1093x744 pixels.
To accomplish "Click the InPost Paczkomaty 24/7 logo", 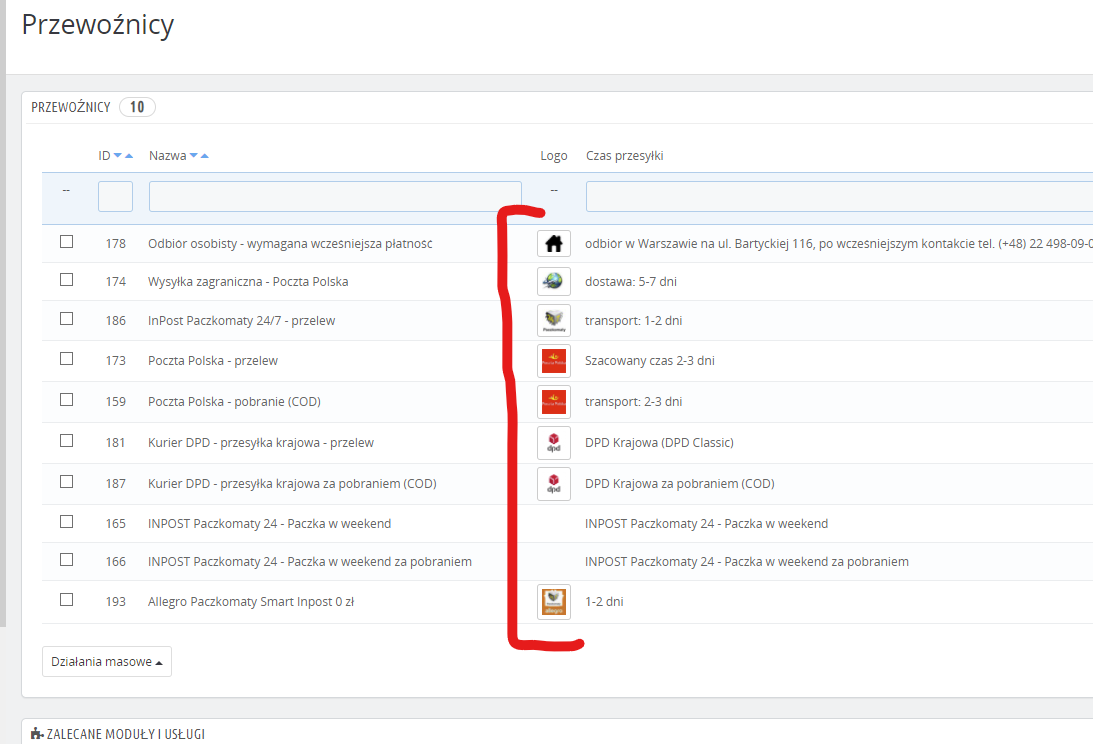I will [x=554, y=321].
